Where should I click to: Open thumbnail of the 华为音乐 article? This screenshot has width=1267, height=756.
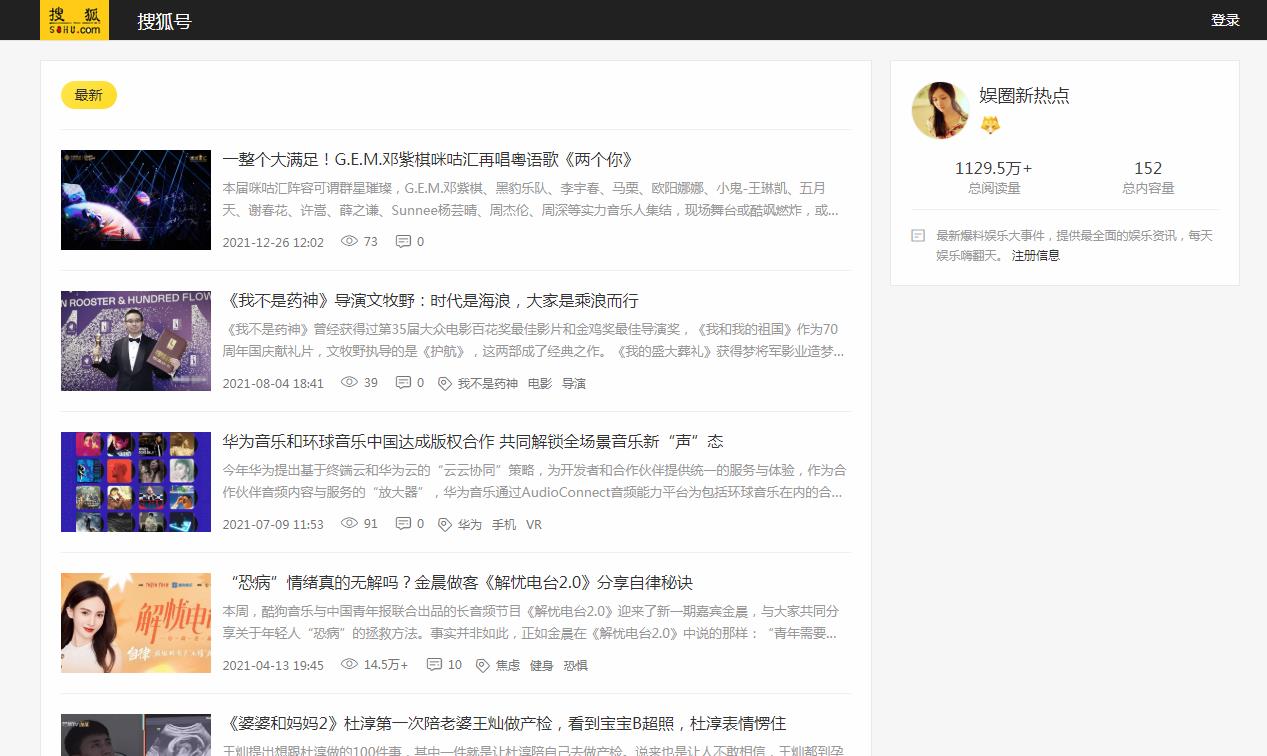coord(136,482)
